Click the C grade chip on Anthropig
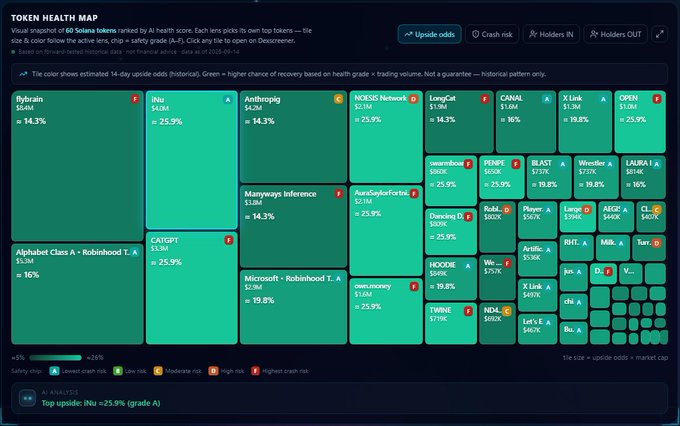 pos(338,99)
